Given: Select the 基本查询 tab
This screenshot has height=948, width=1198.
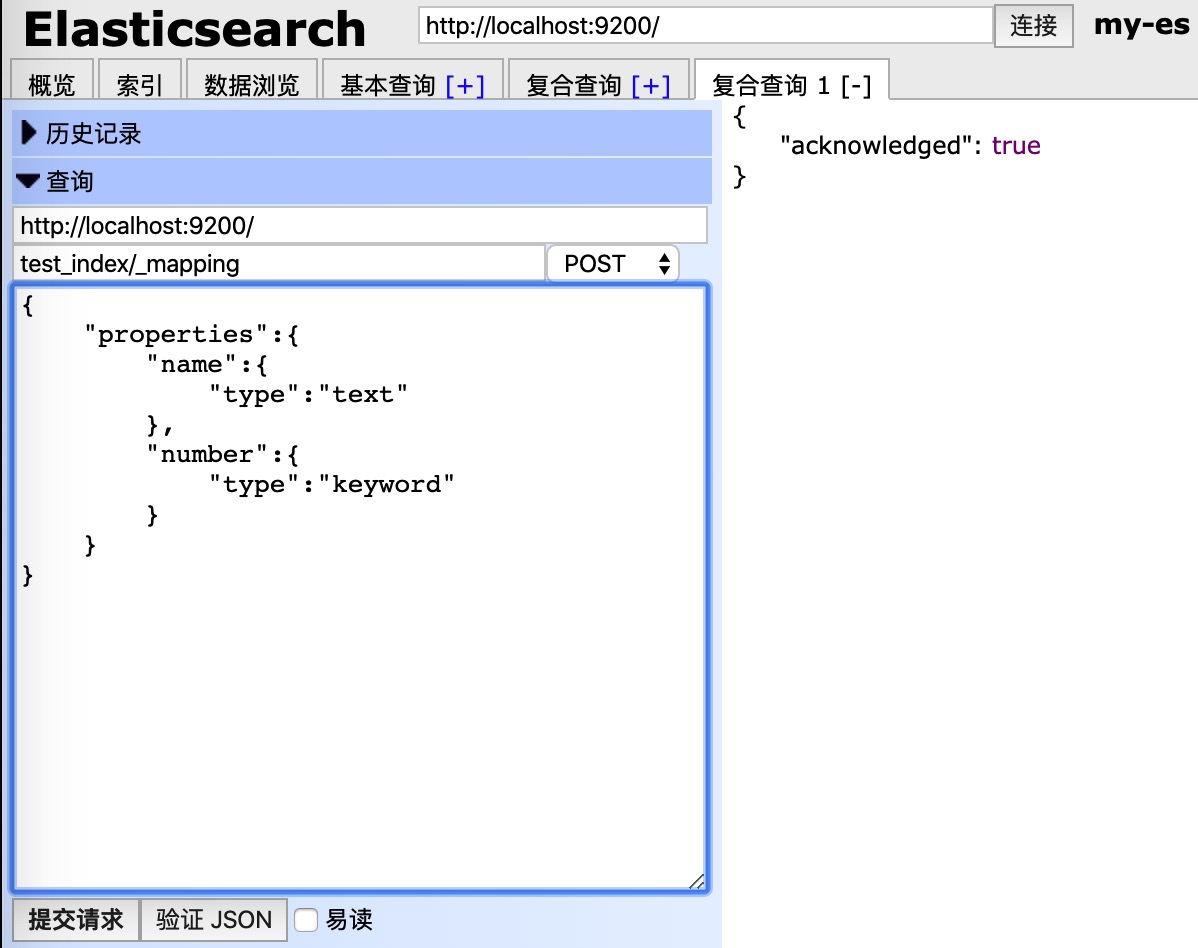Looking at the screenshot, I should click(387, 85).
